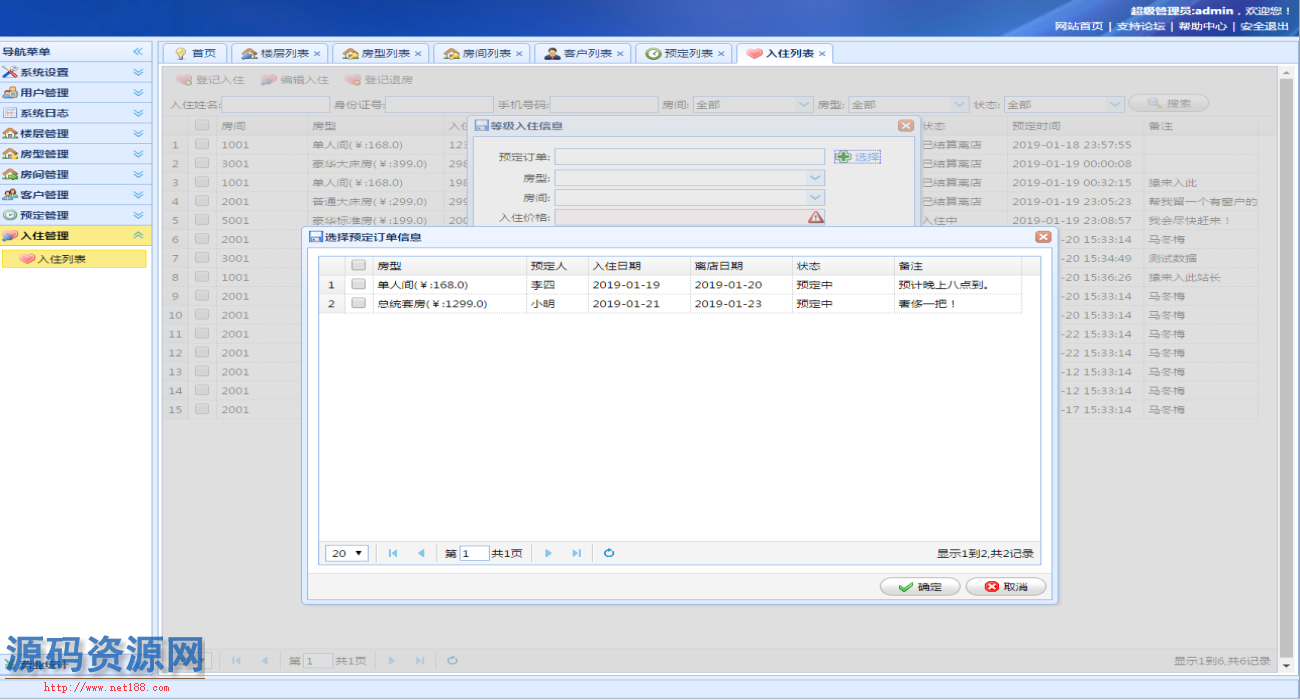Expand the 系统设置 menu section
This screenshot has height=700, width=1300.
click(x=138, y=72)
